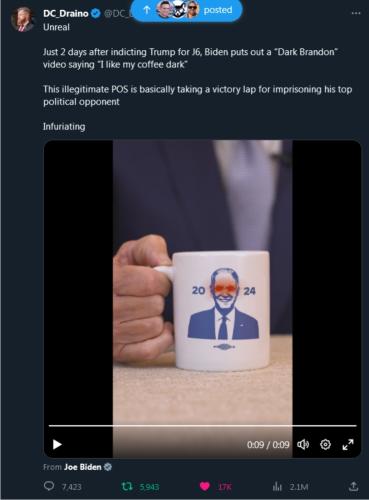Screen dimensions: 369x500
Task: Open the Joe Biden video source link
Action: tap(83, 467)
